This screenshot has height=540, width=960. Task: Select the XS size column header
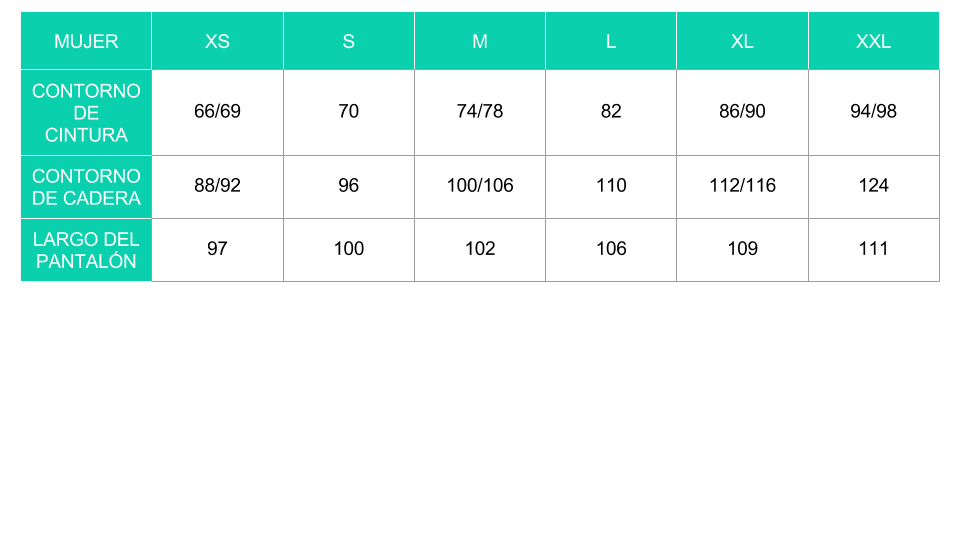click(217, 41)
